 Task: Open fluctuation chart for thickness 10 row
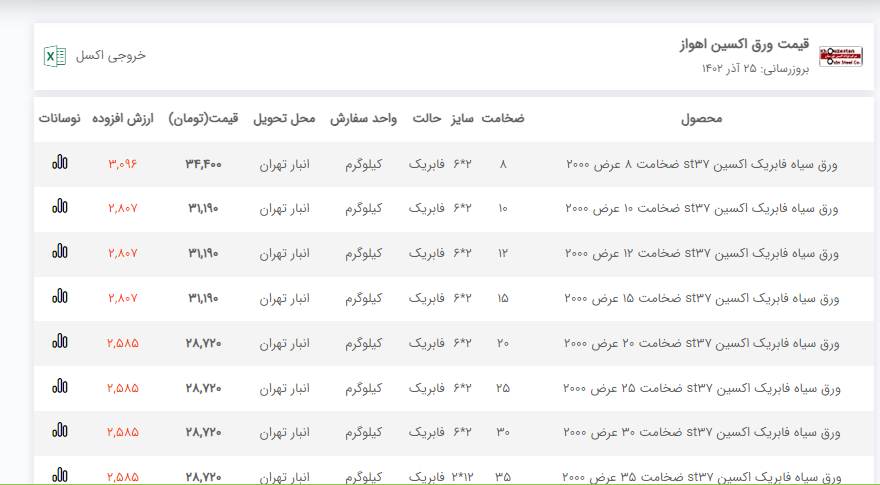tap(60, 208)
